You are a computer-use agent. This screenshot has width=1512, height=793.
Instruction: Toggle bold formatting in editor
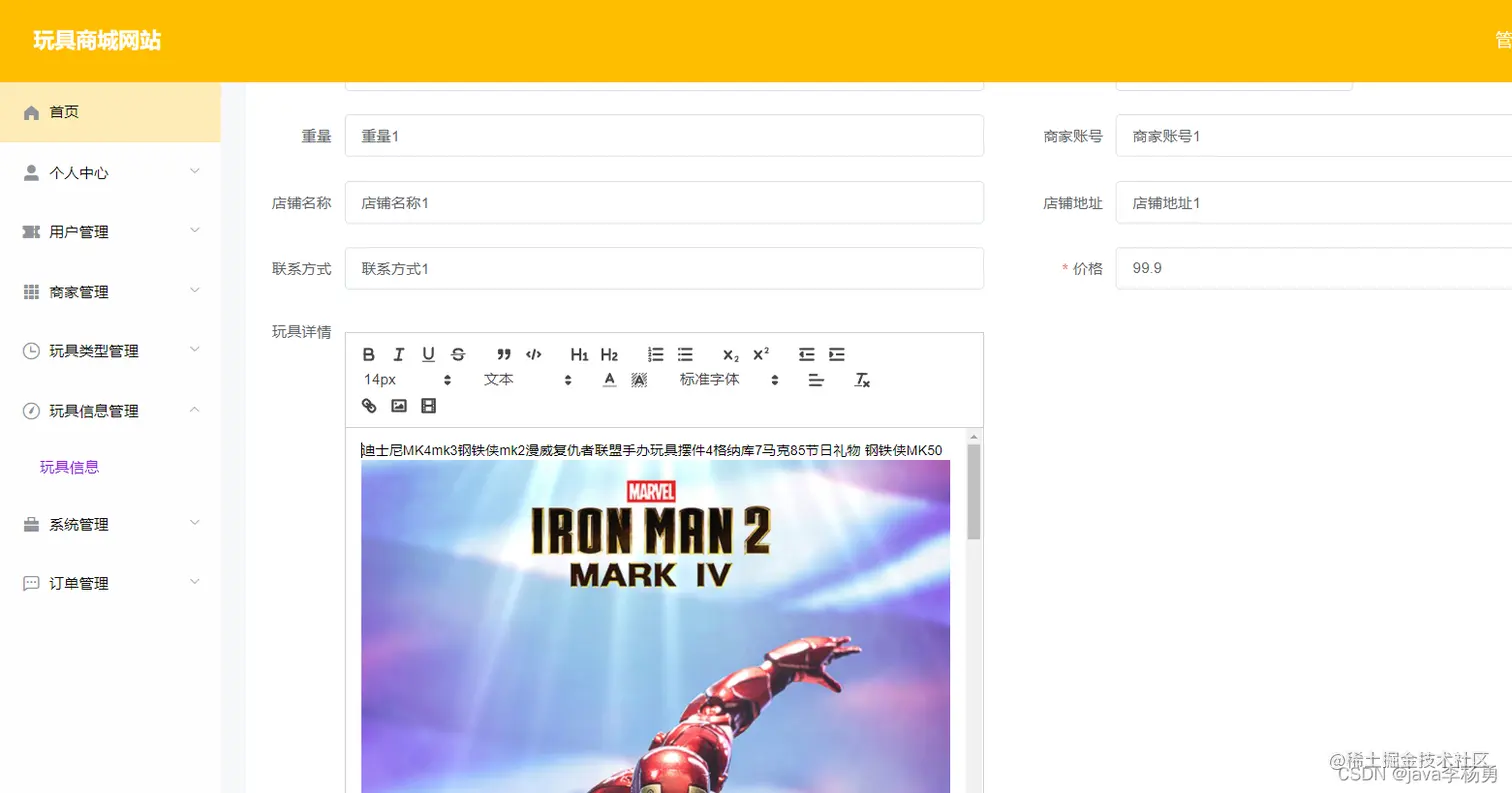[368, 354]
